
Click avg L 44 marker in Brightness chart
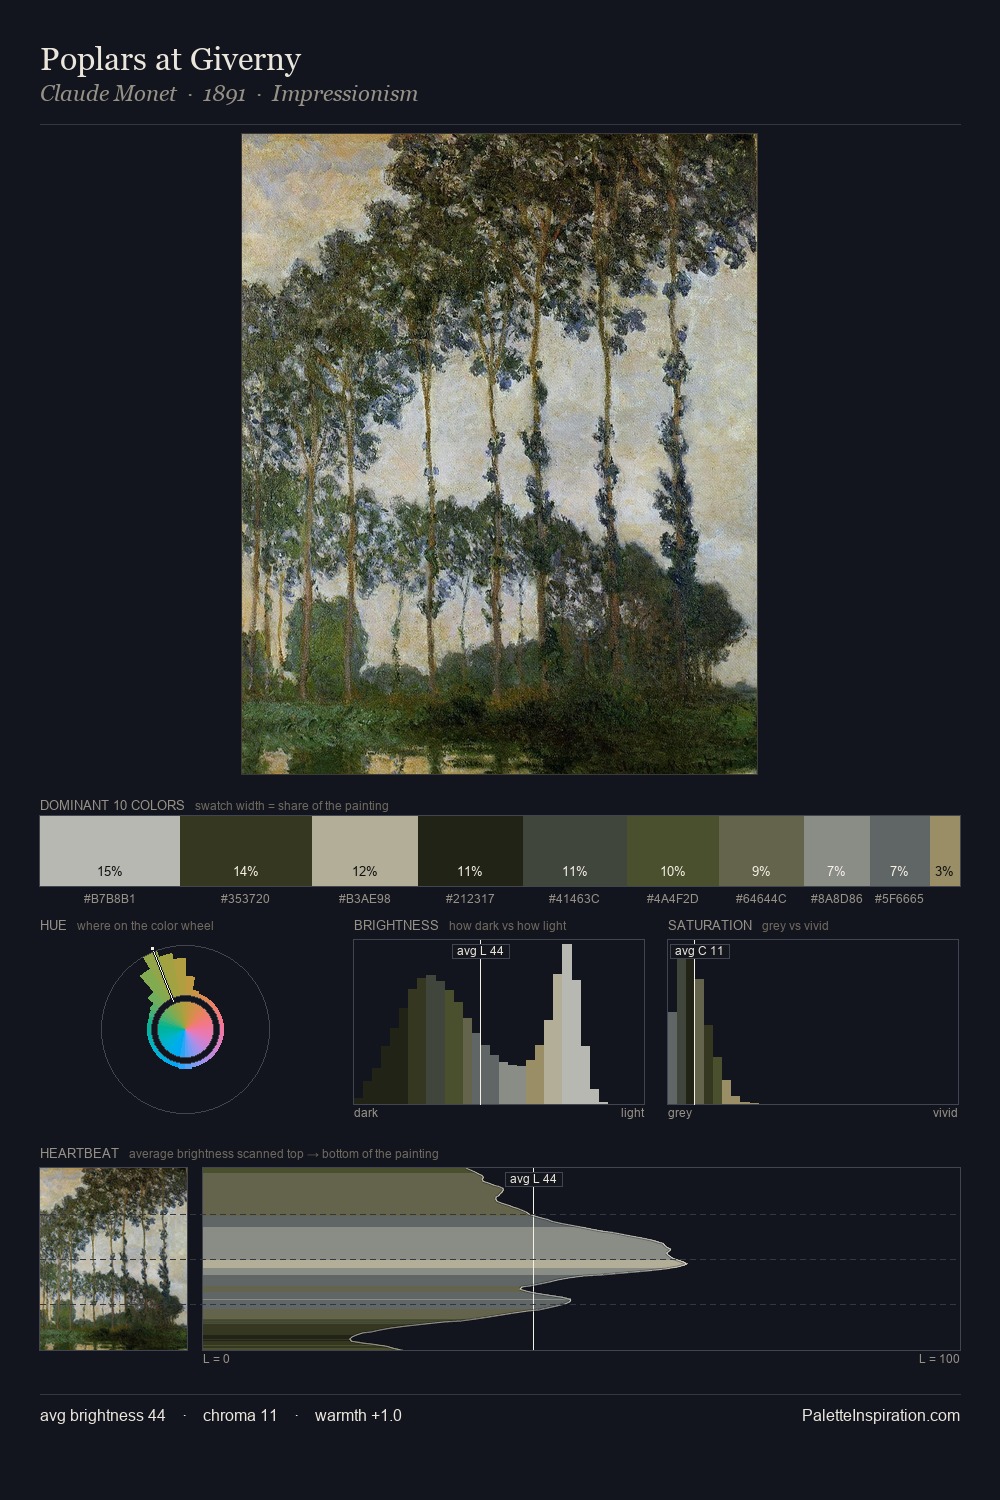[480, 951]
